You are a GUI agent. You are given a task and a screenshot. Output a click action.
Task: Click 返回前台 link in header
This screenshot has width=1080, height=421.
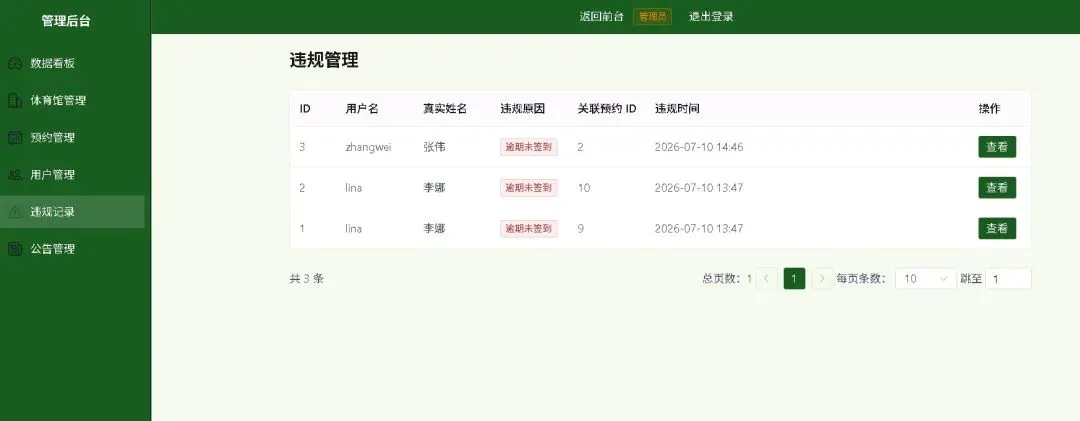tap(601, 17)
